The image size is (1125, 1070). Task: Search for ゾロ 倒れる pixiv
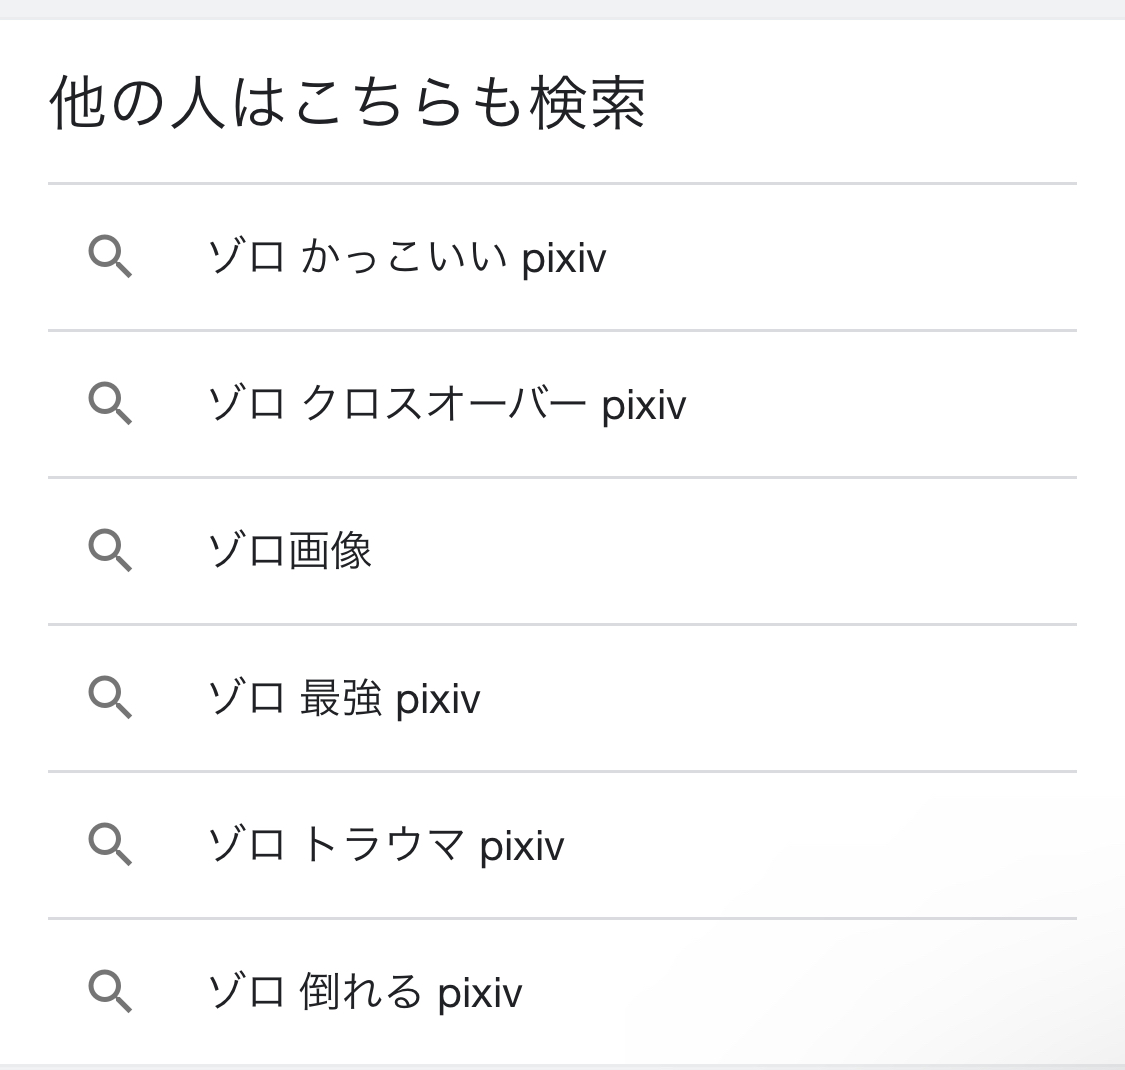[x=562, y=992]
